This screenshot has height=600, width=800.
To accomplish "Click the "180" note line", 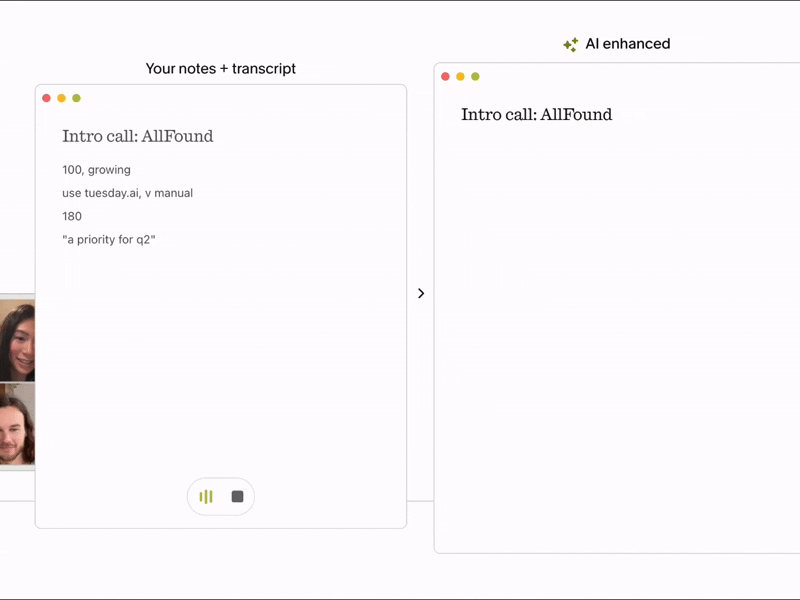I will click(72, 216).
